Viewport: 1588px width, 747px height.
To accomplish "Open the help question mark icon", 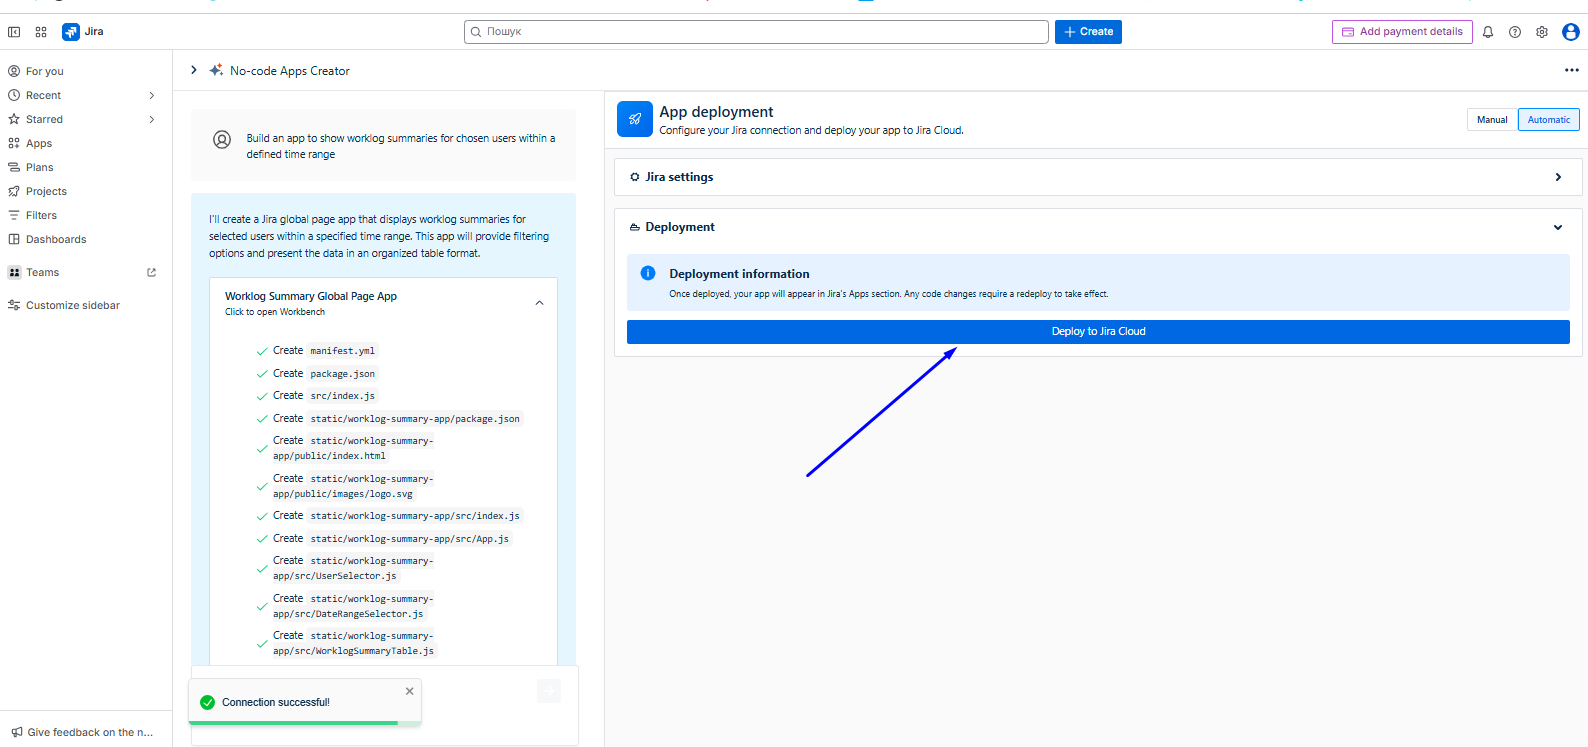I will tap(1515, 32).
